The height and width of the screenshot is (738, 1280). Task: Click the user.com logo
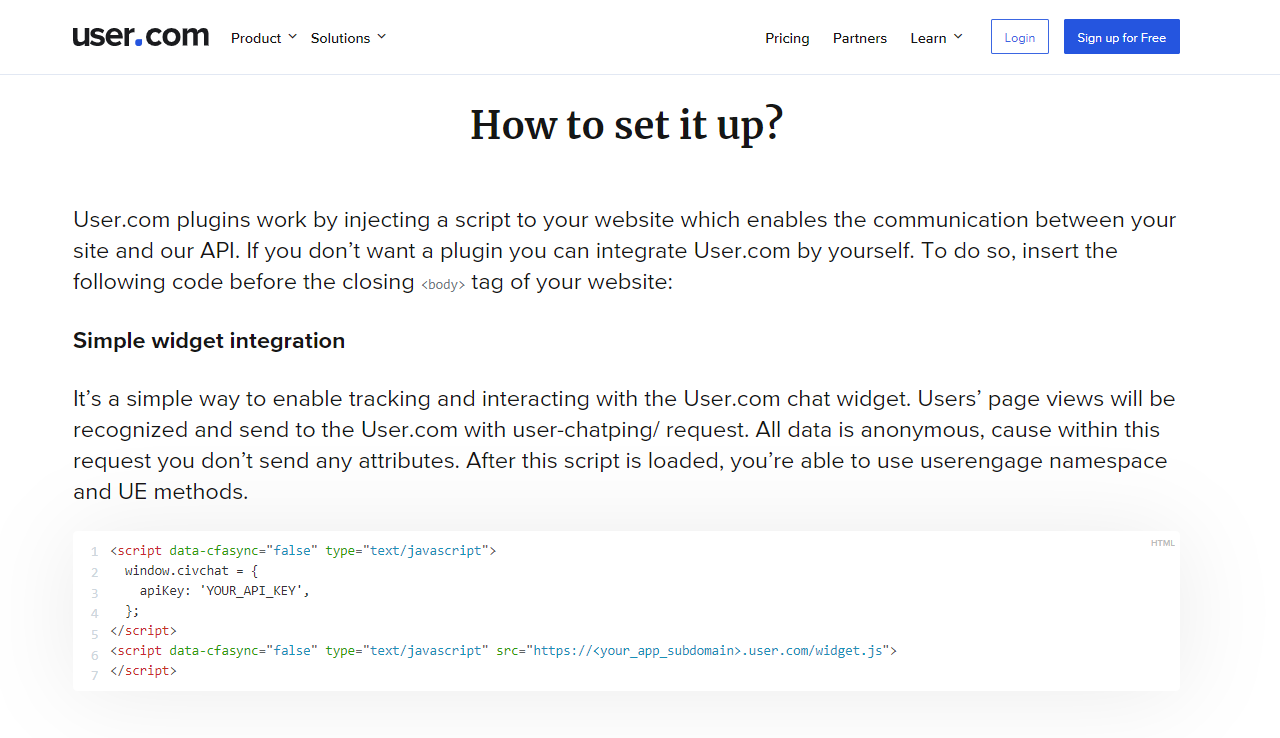click(140, 37)
